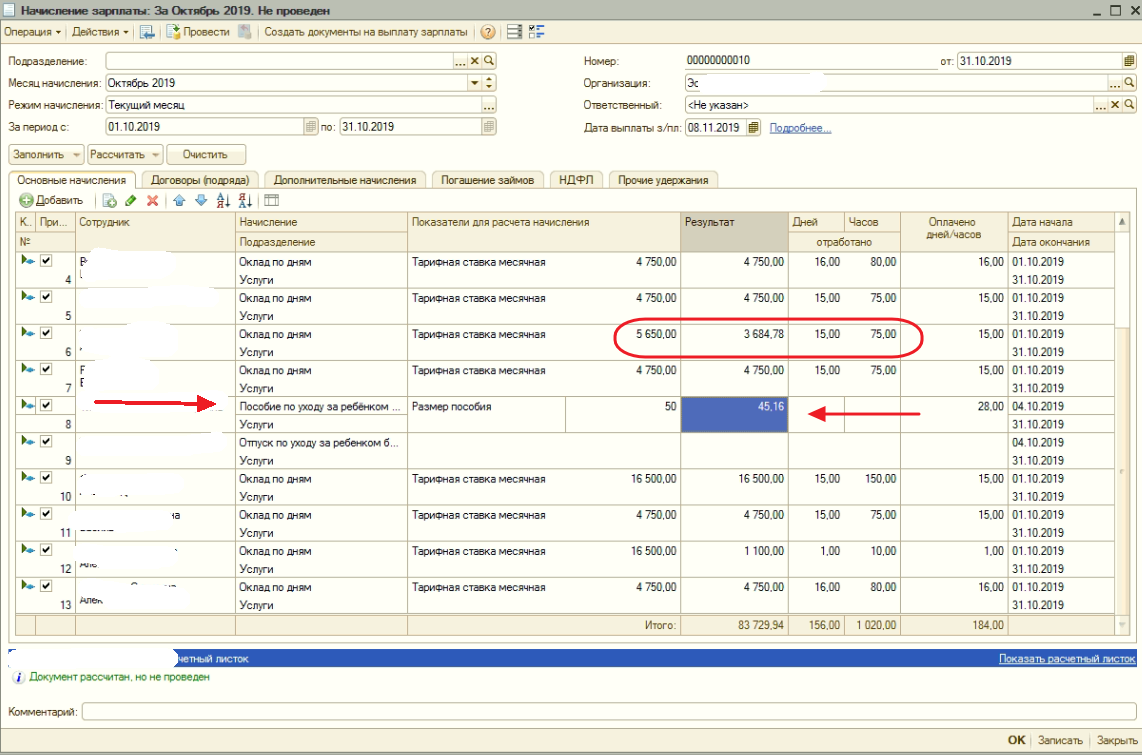Open the Действия menu
This screenshot has width=1142, height=755.
[x=100, y=32]
